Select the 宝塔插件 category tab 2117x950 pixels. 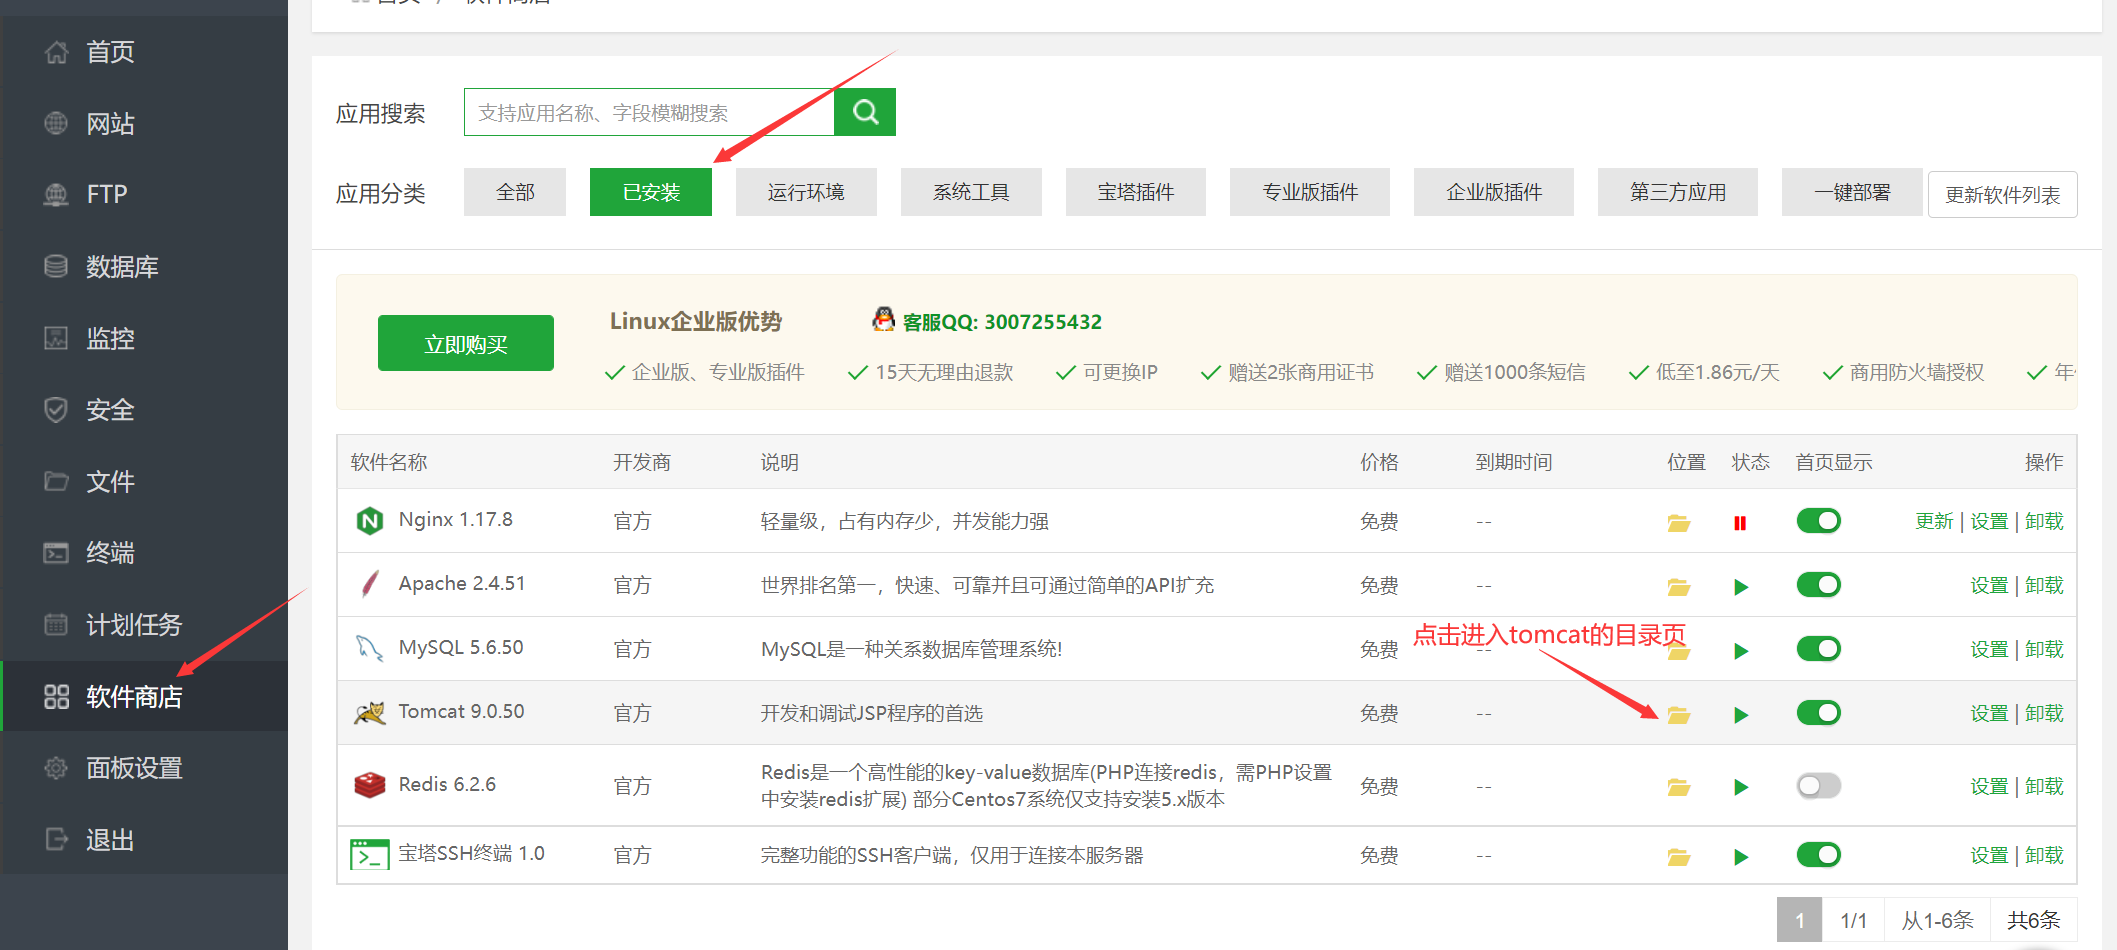pyautogui.click(x=1136, y=192)
